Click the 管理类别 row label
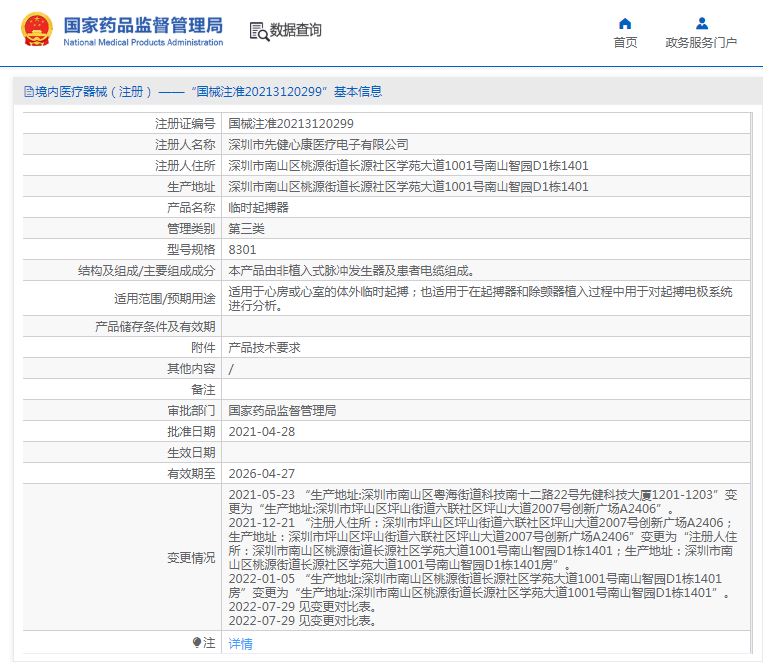Screen dimensions: 763x662 [x=191, y=228]
